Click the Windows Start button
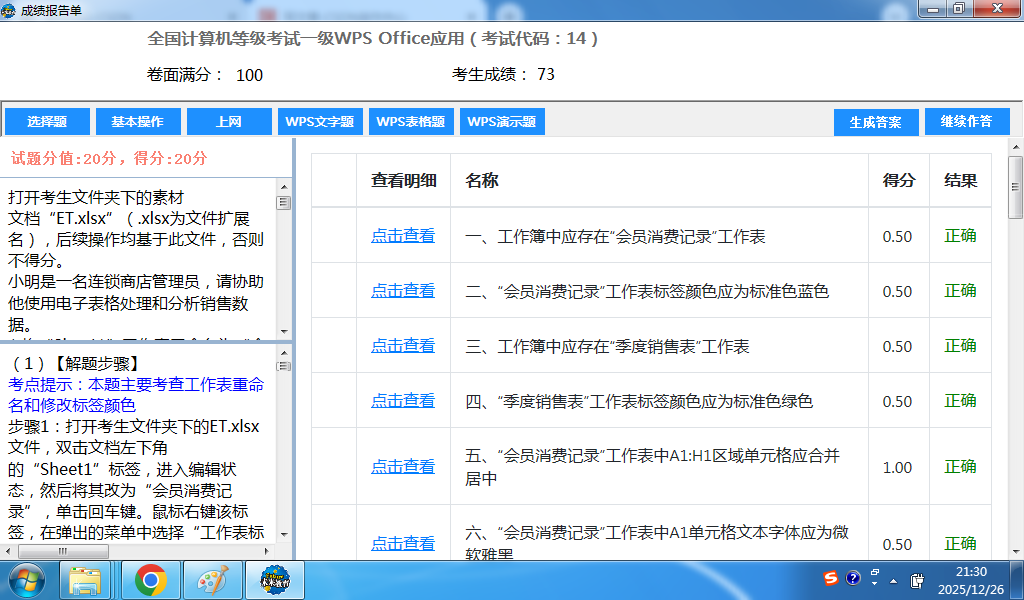1024x600 pixels. point(27,580)
